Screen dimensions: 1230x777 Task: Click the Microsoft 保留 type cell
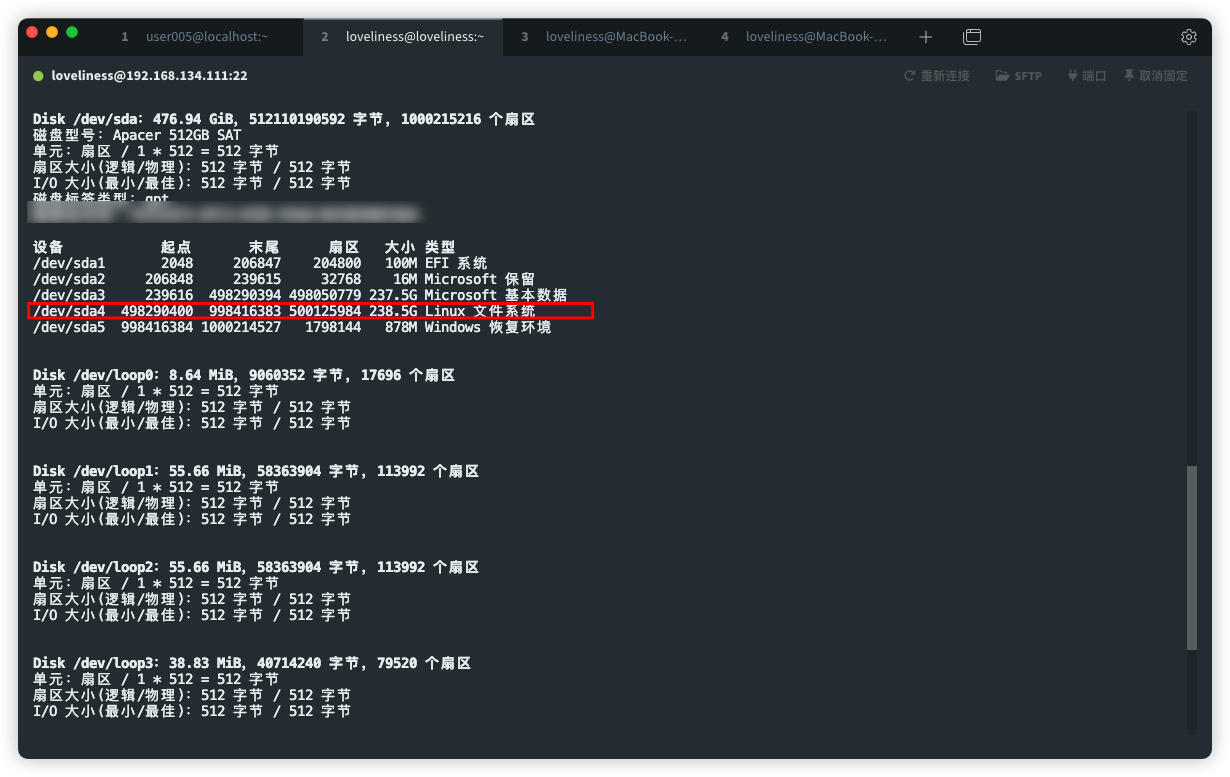(x=480, y=279)
